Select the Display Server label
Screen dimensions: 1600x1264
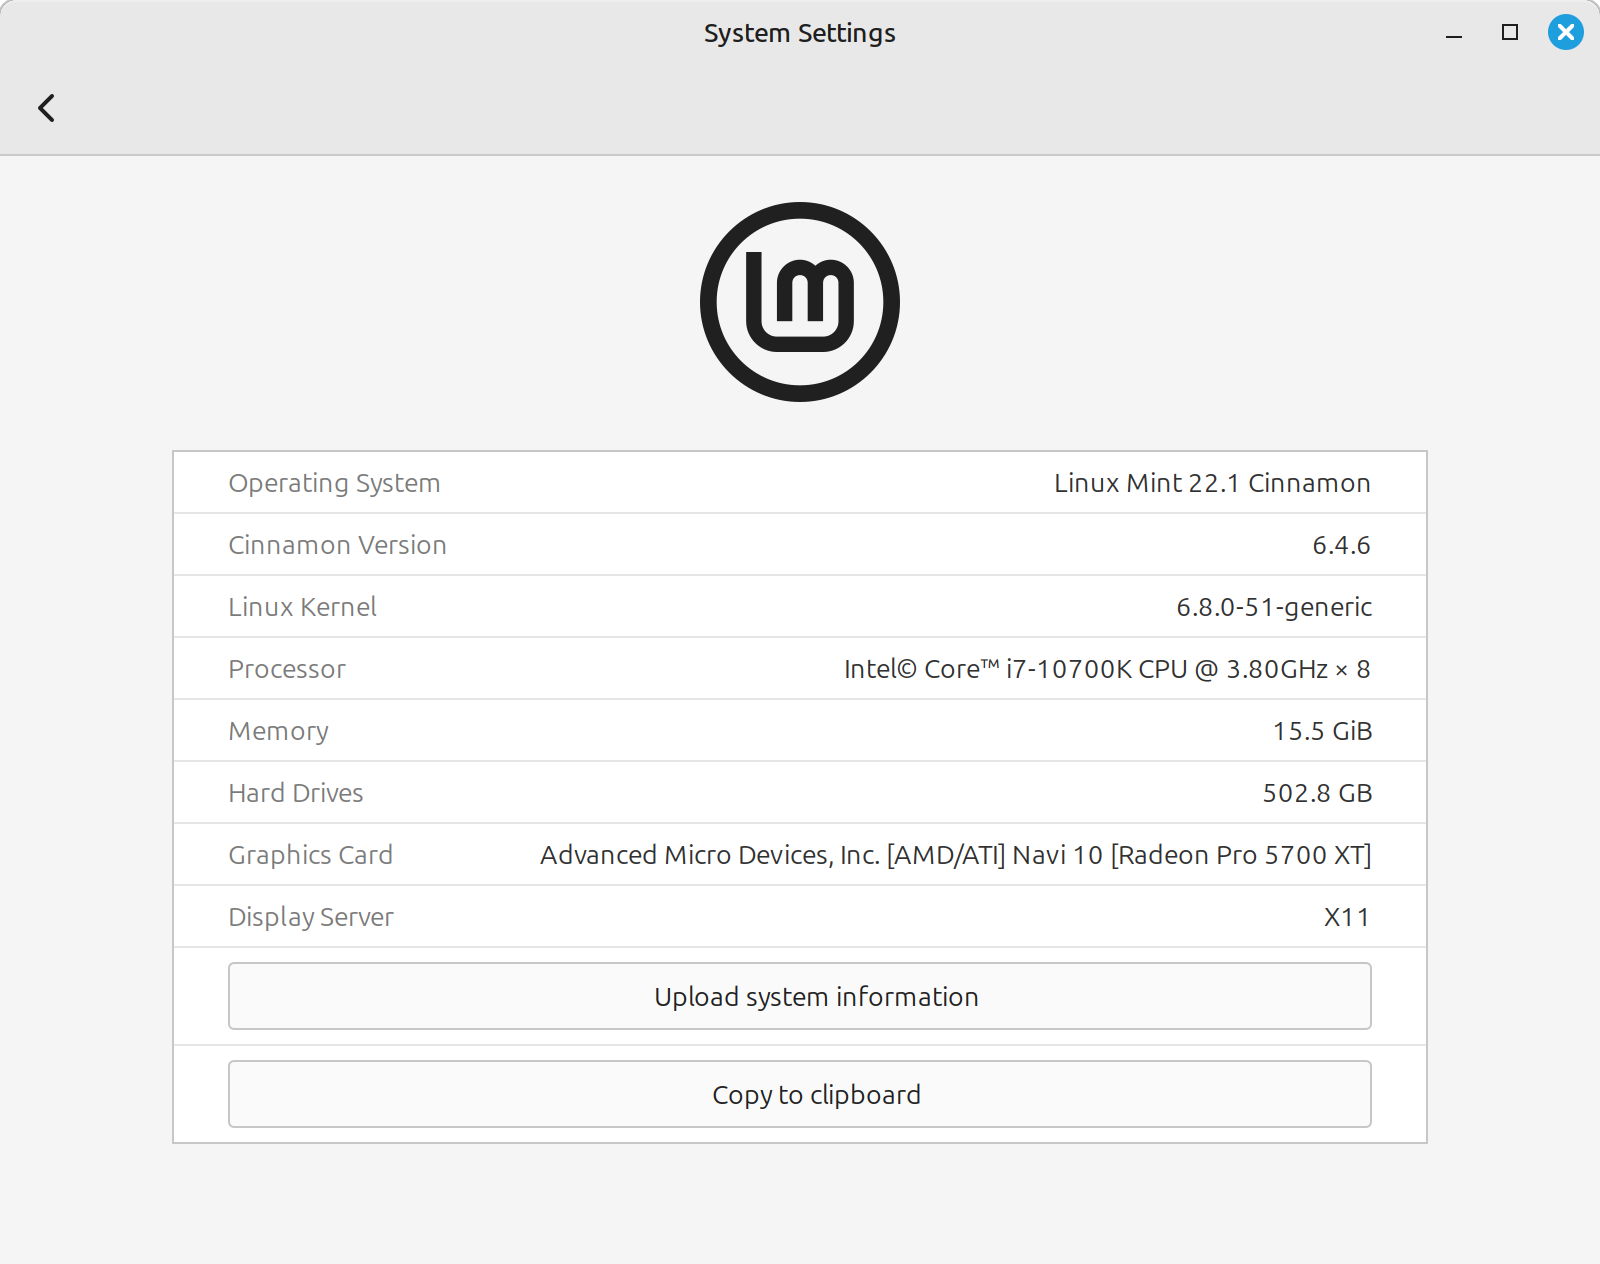tap(311, 918)
